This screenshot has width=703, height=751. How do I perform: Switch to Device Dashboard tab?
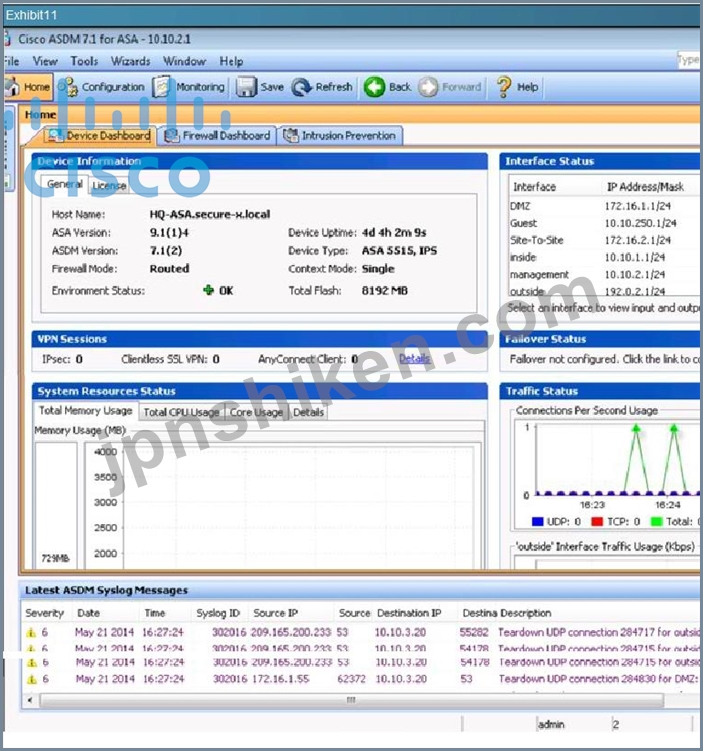tap(100, 136)
